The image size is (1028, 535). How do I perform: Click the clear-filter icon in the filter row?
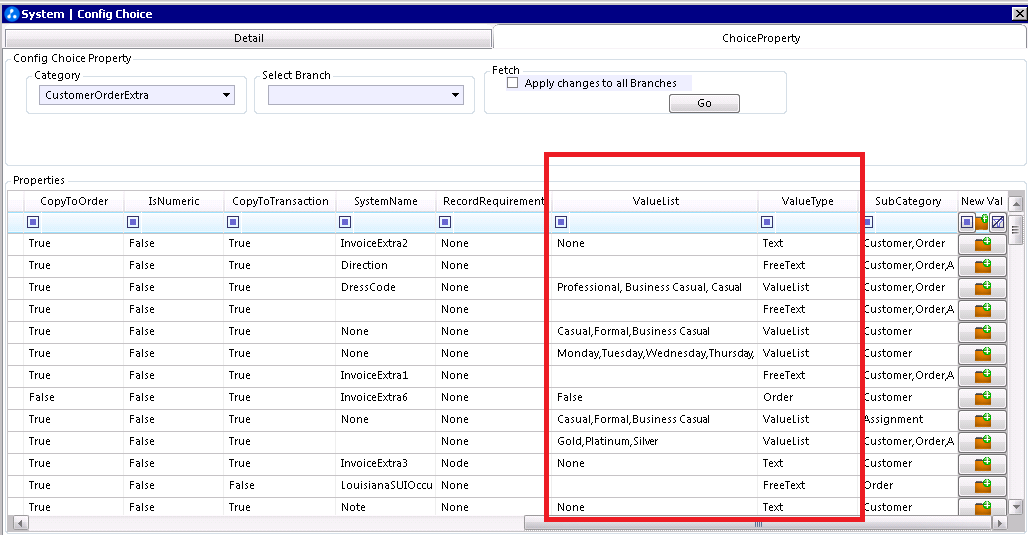[x=997, y=222]
